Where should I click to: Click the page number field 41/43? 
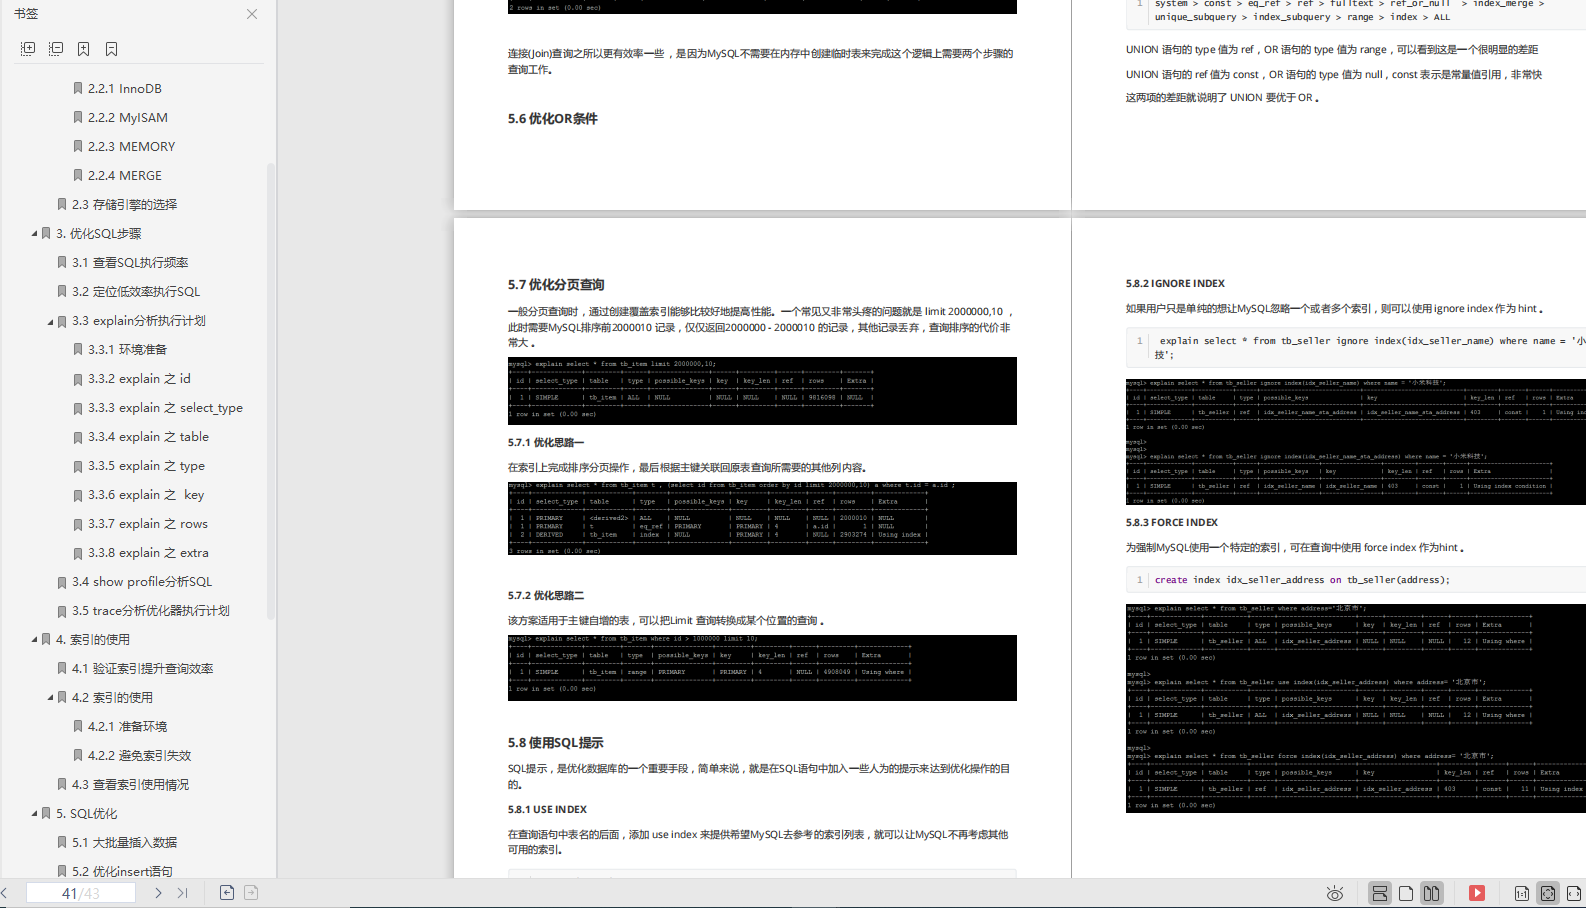pyautogui.click(x=81, y=893)
